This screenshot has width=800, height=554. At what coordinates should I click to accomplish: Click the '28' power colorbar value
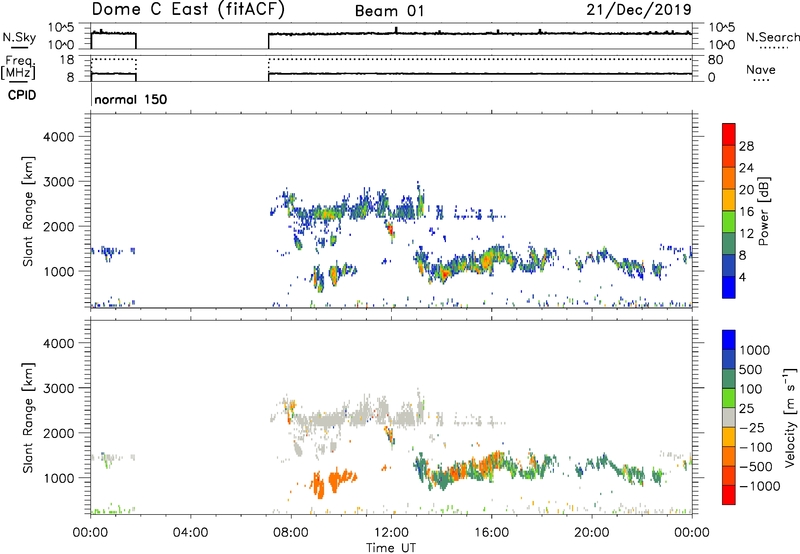pyautogui.click(x=746, y=146)
